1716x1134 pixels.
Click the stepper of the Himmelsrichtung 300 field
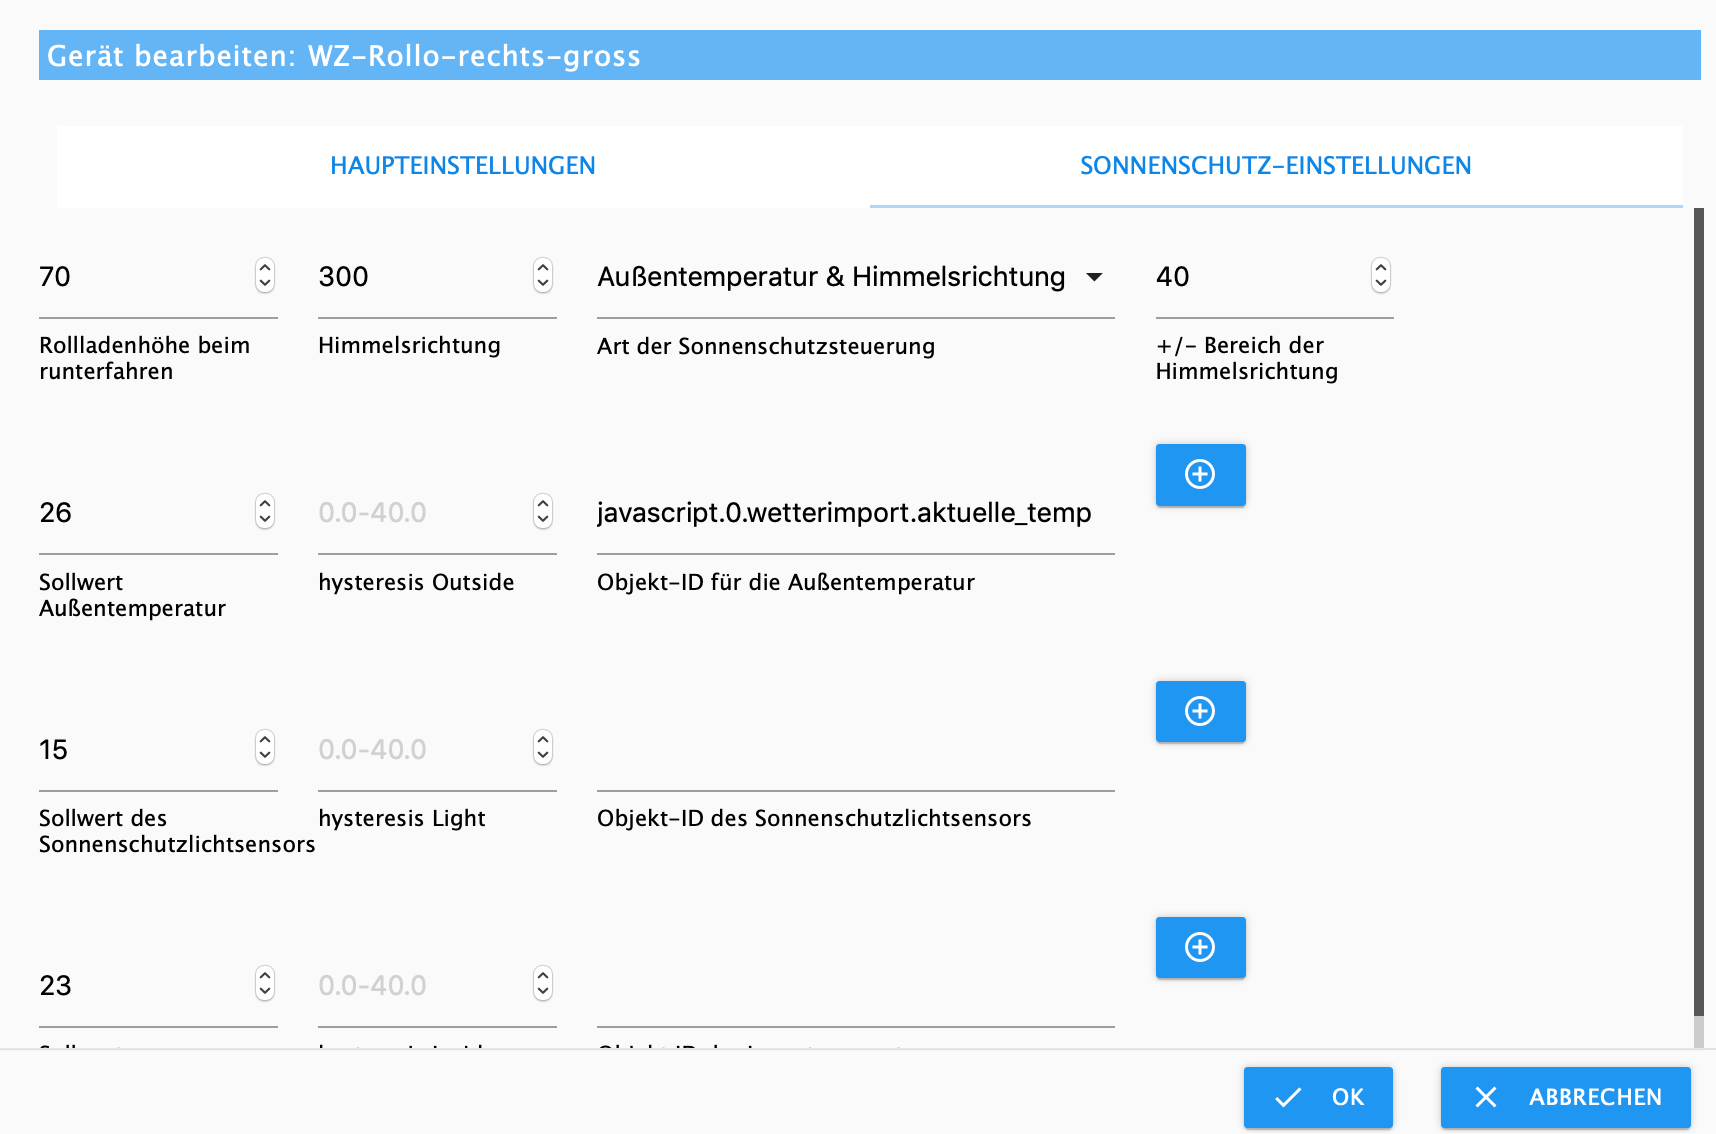pyautogui.click(x=543, y=276)
